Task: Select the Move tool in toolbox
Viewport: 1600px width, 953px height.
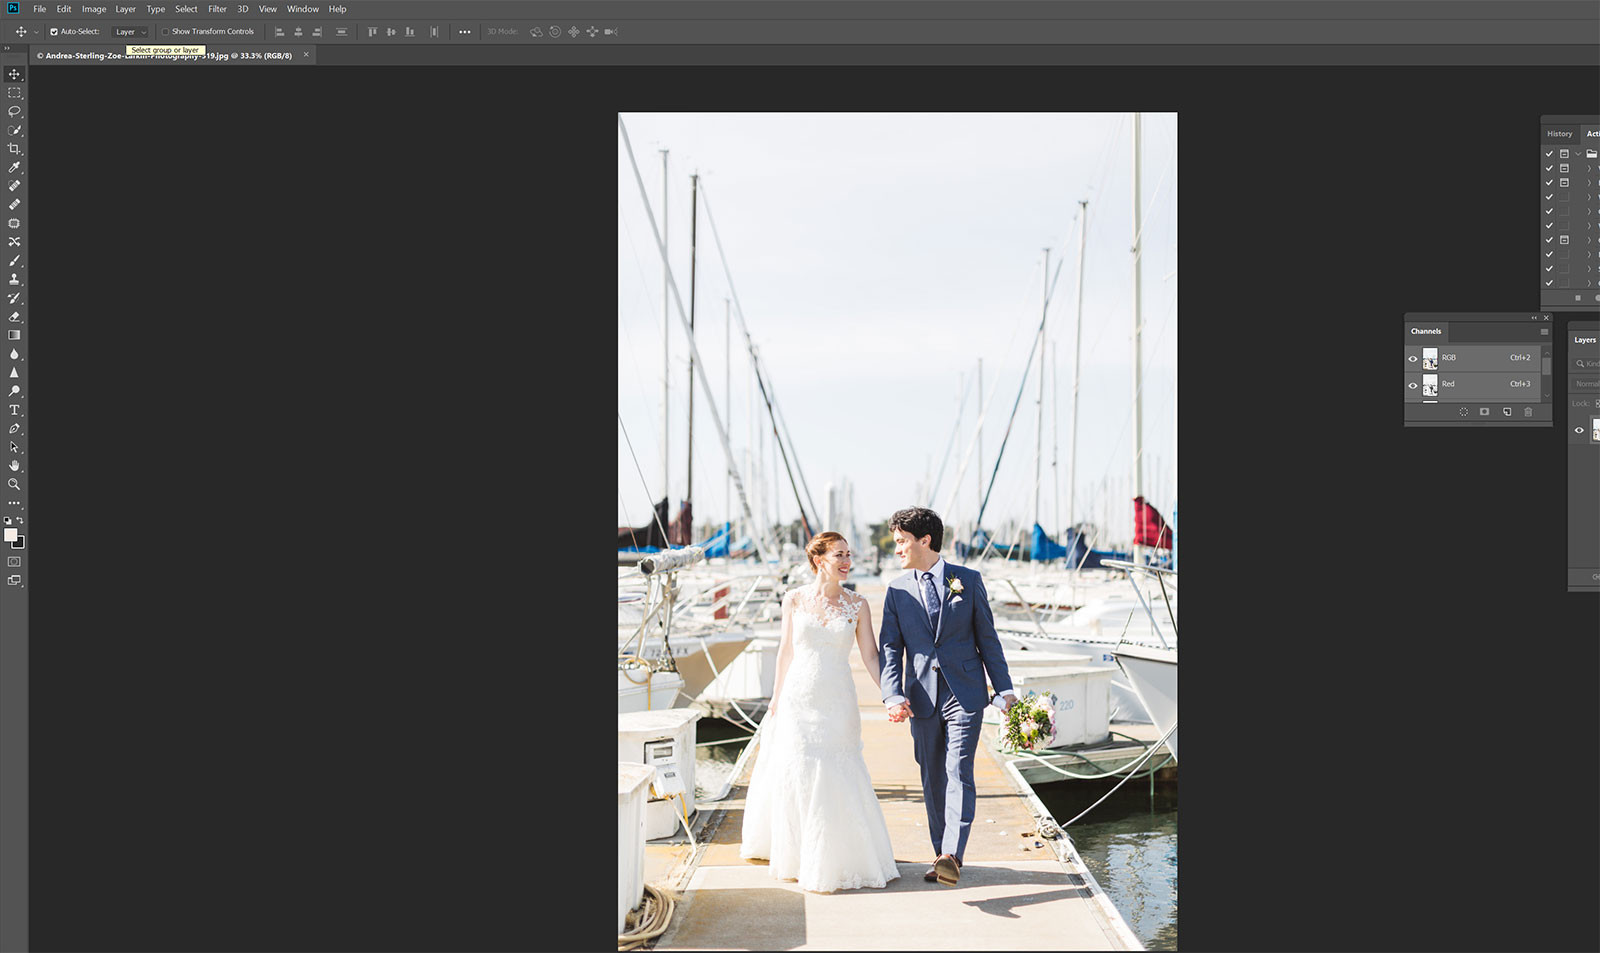Action: (14, 74)
